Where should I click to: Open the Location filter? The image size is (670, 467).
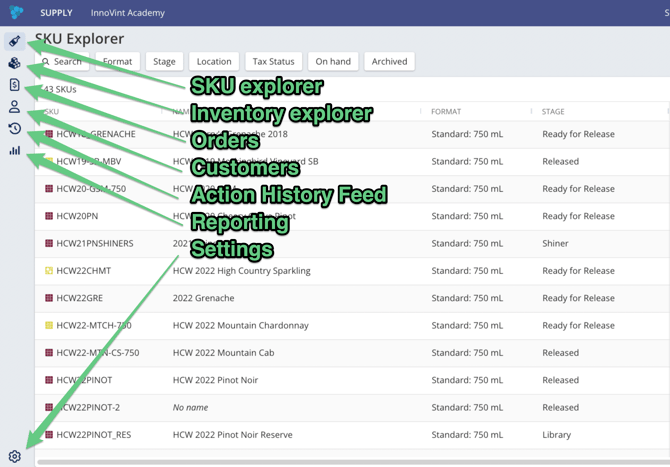[214, 62]
